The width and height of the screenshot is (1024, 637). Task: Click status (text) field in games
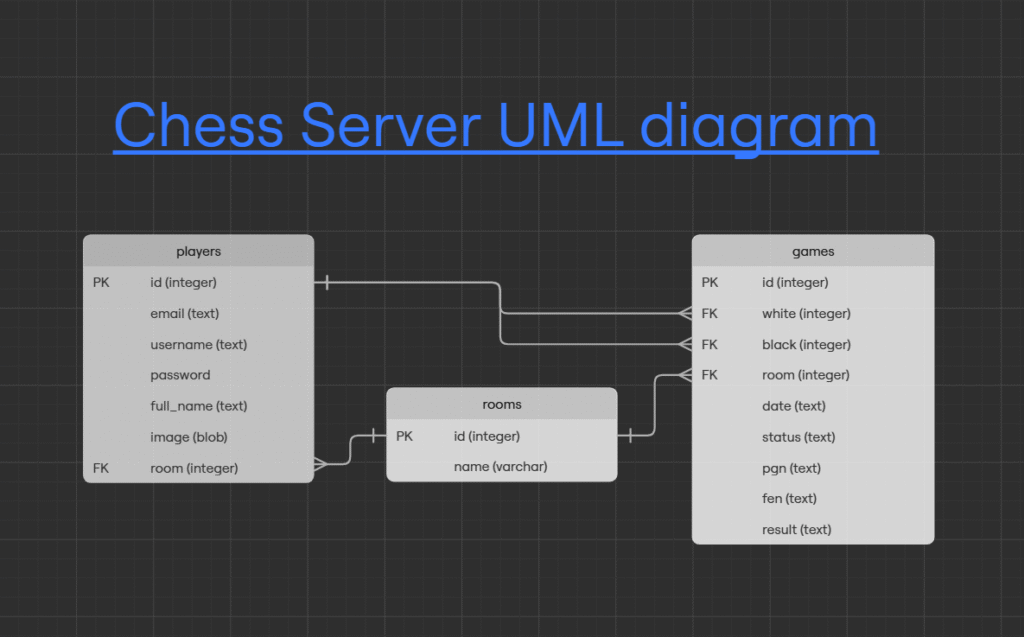click(x=798, y=437)
